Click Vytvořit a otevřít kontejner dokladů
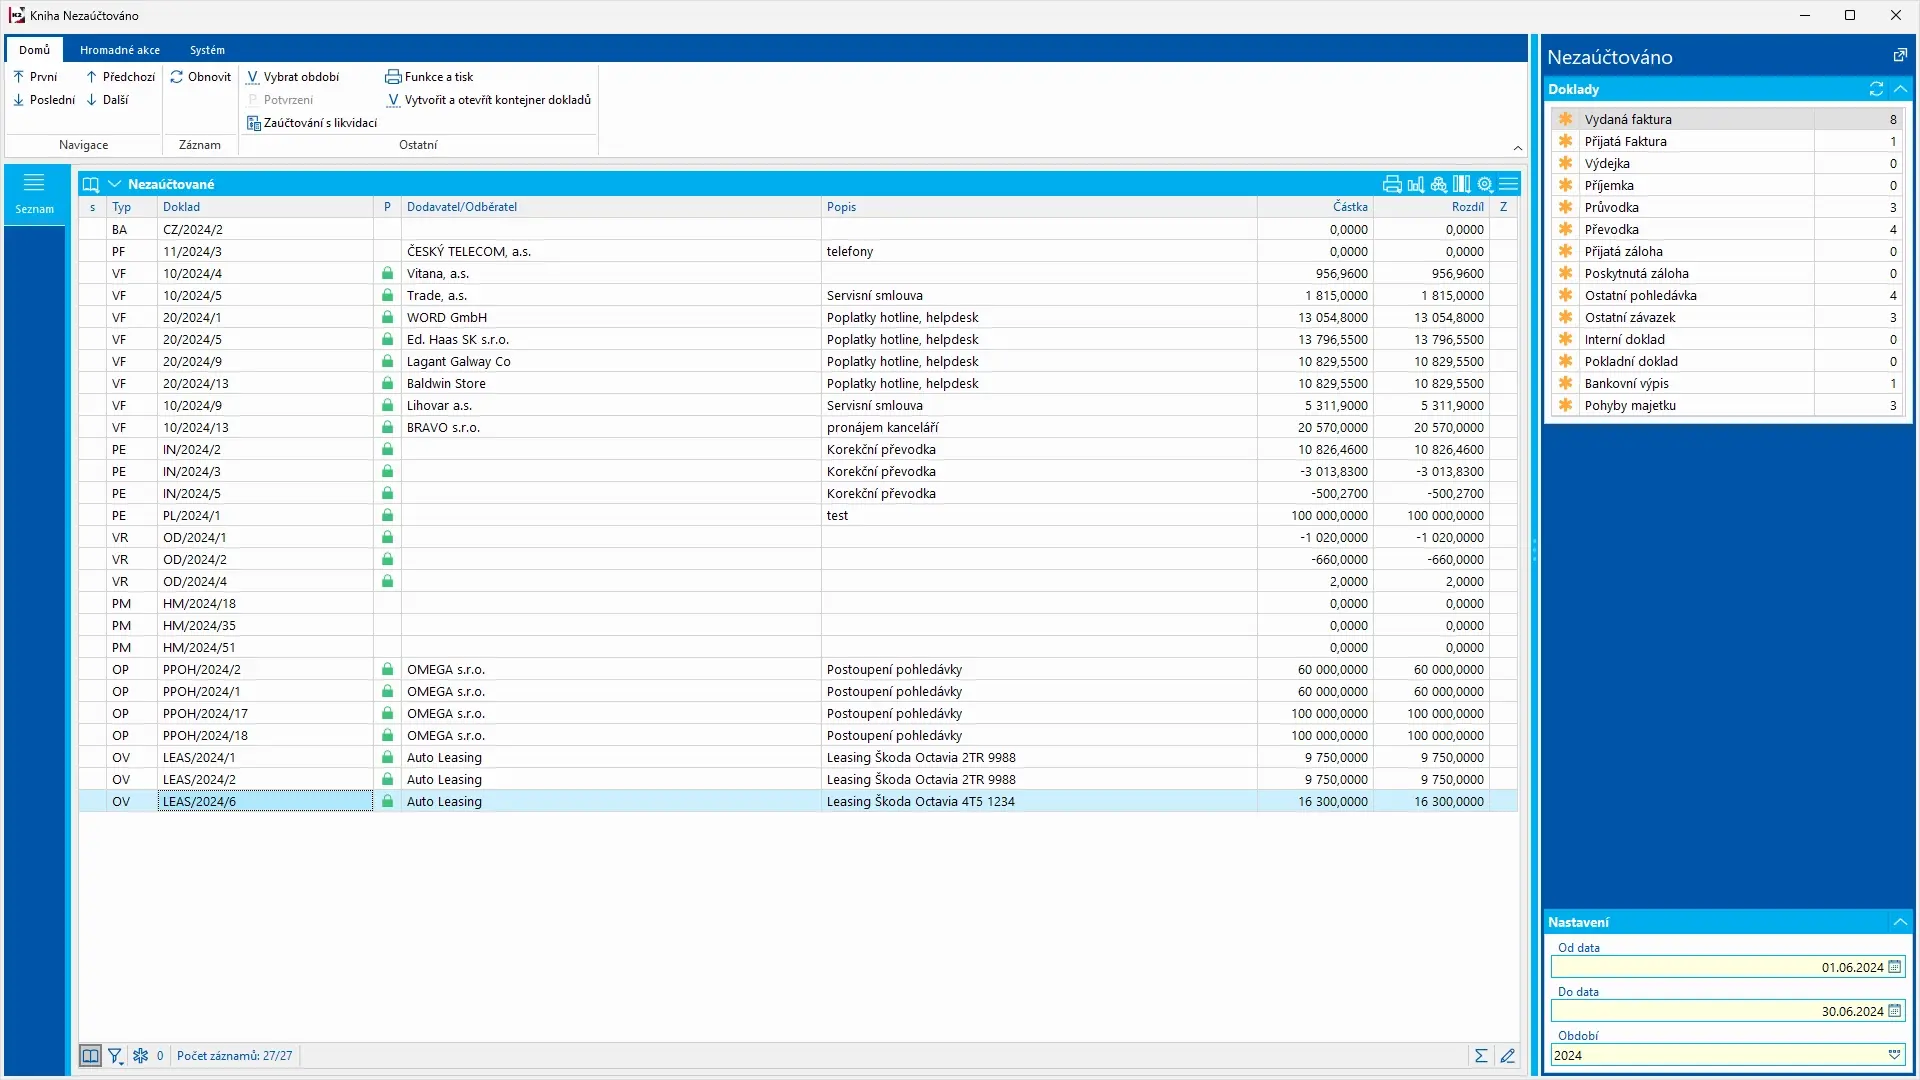Screen dimensions: 1920x1080 (488, 100)
